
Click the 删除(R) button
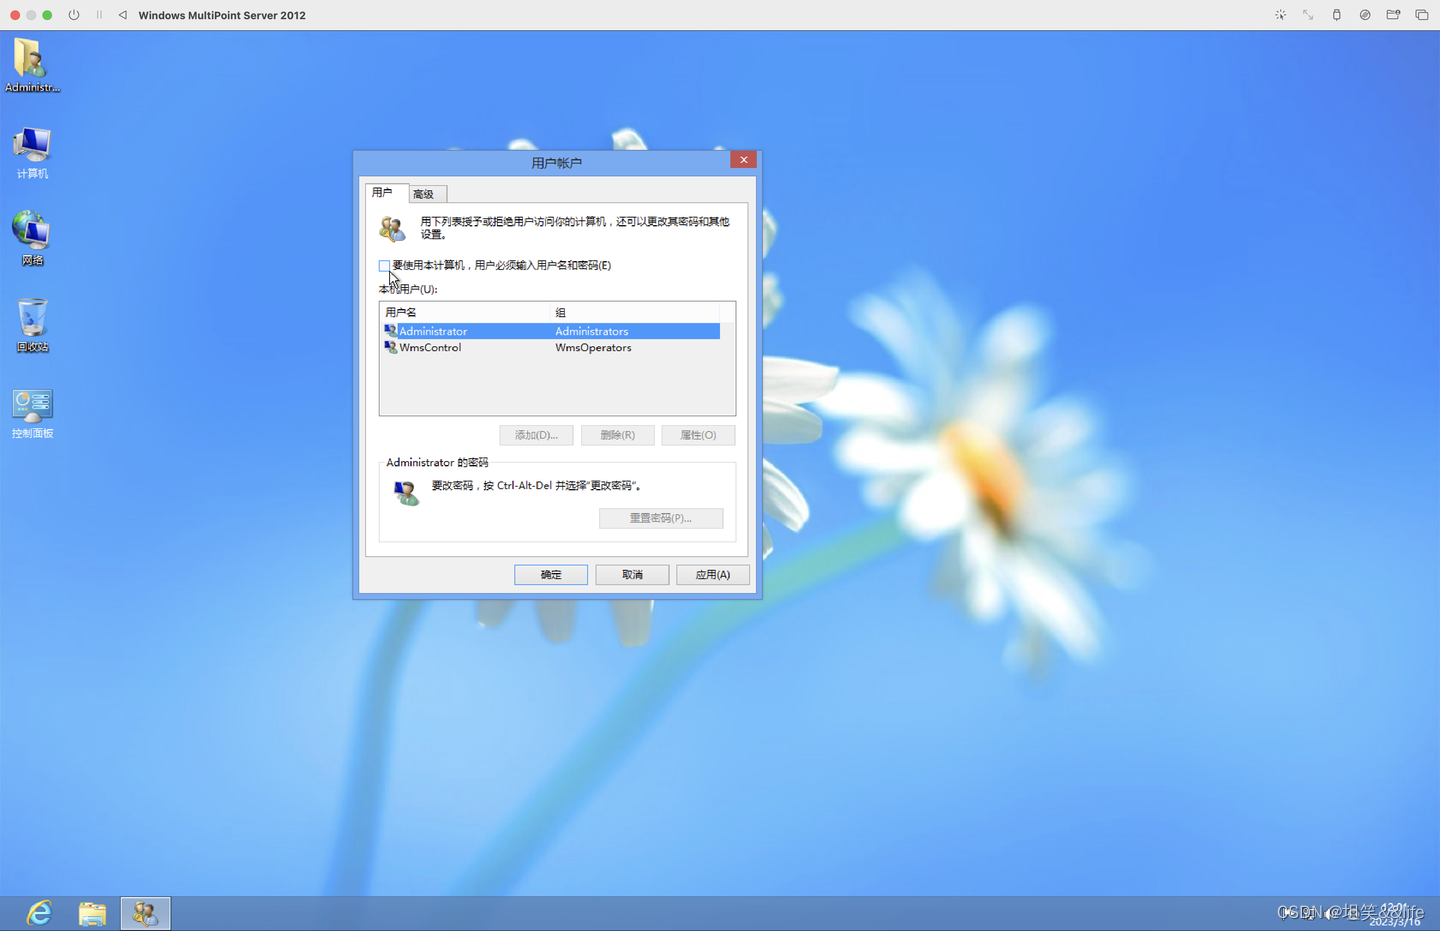click(617, 435)
